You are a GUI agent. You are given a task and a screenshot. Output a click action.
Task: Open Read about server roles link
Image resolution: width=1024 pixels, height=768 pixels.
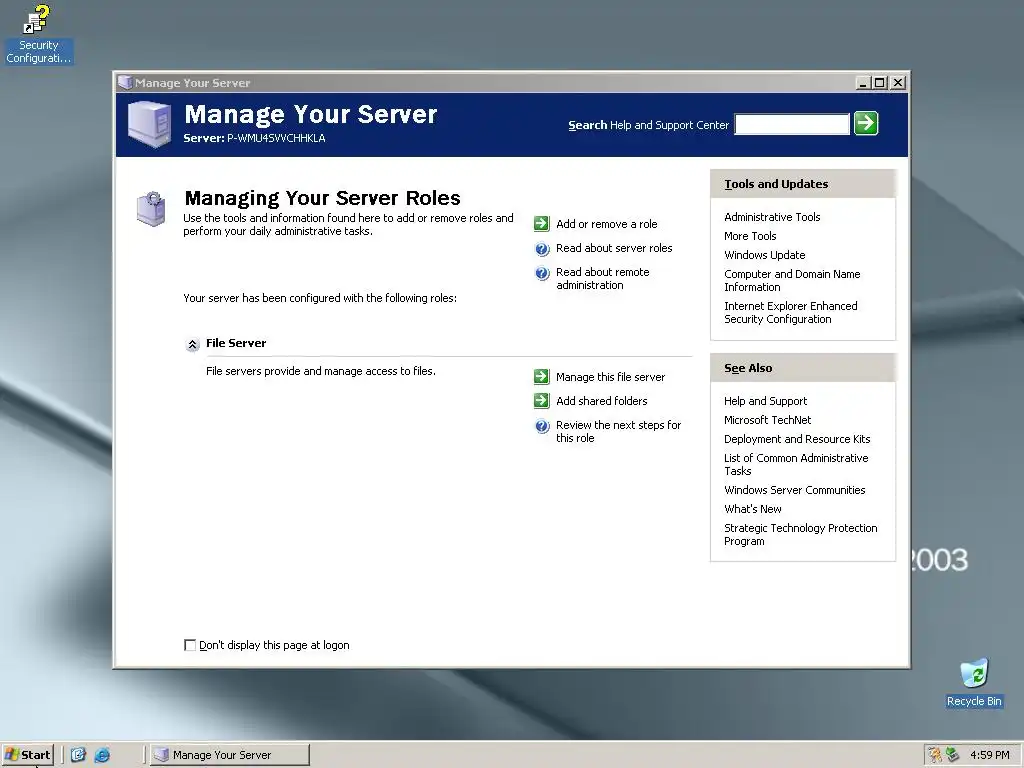coord(614,248)
